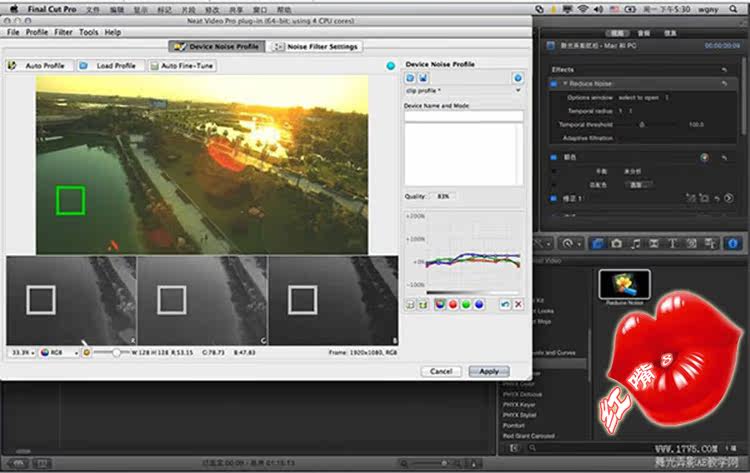The width and height of the screenshot is (750, 473).
Task: Click the G channel grayscale preview
Action: (202, 300)
